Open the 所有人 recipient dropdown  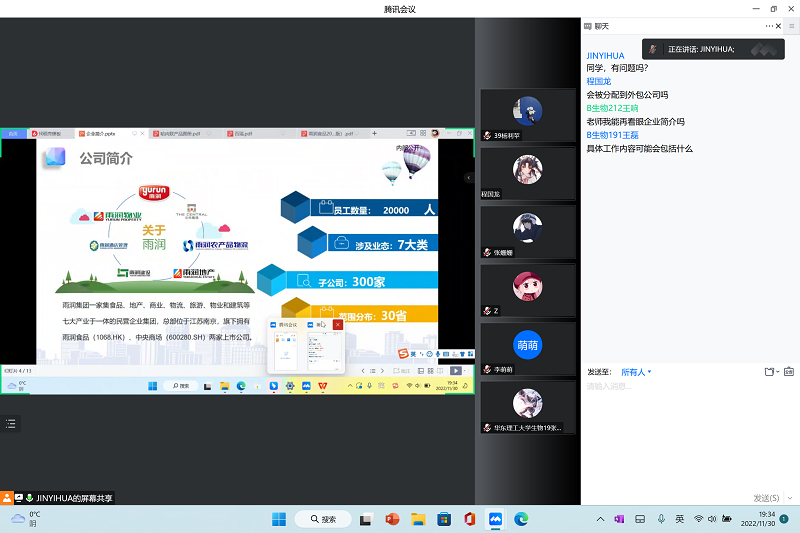(x=636, y=372)
